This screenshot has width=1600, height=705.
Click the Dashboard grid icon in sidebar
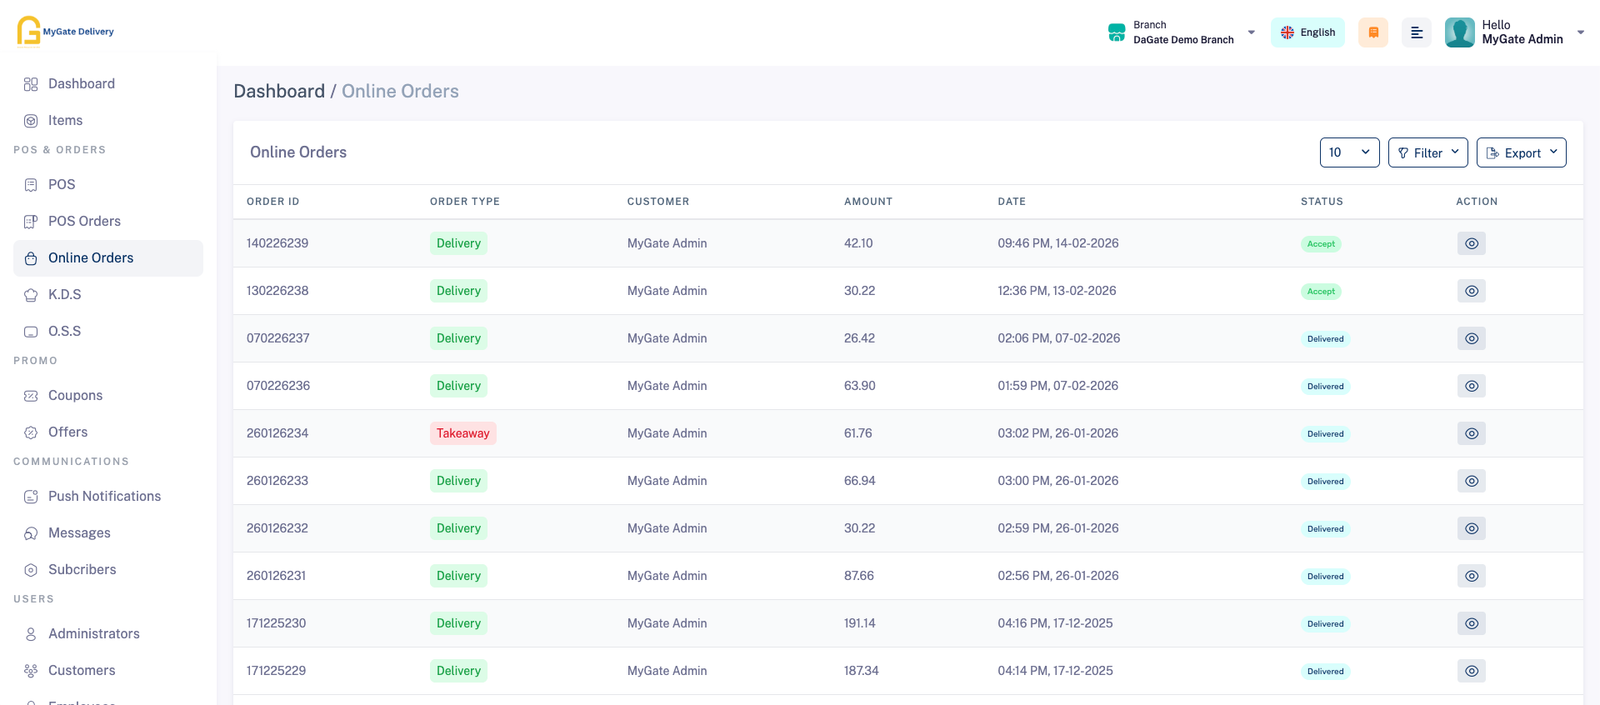tap(31, 84)
